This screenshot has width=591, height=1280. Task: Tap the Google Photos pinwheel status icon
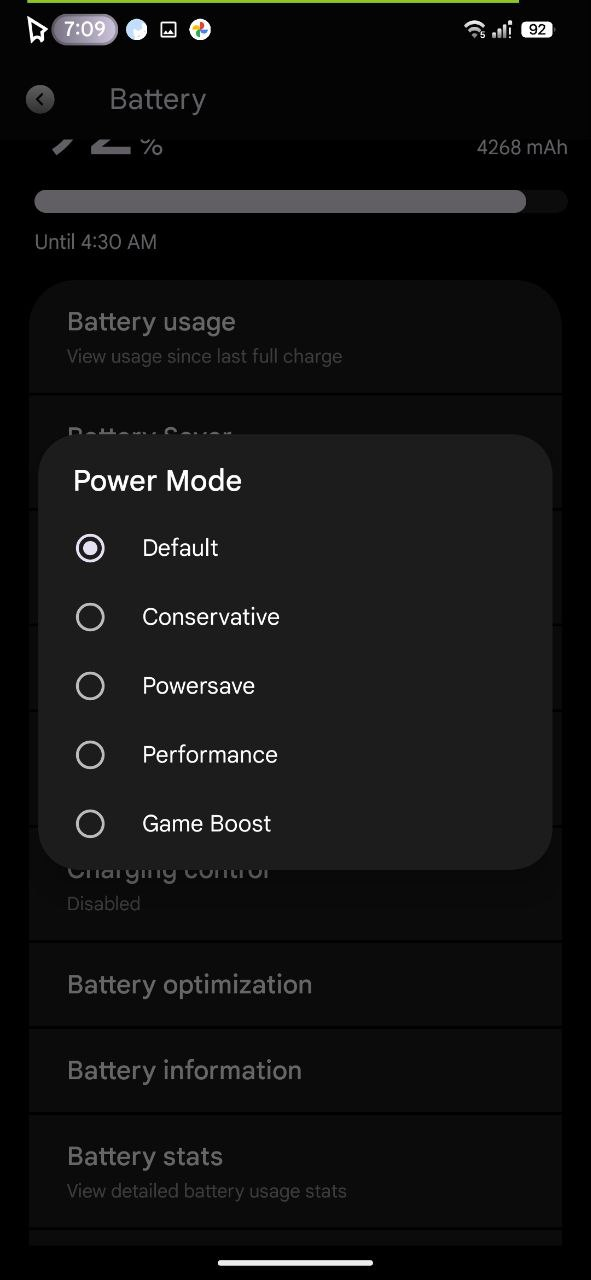pos(200,30)
